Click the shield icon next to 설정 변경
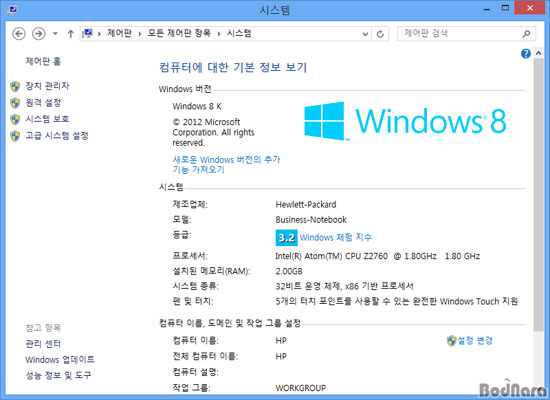 [451, 341]
